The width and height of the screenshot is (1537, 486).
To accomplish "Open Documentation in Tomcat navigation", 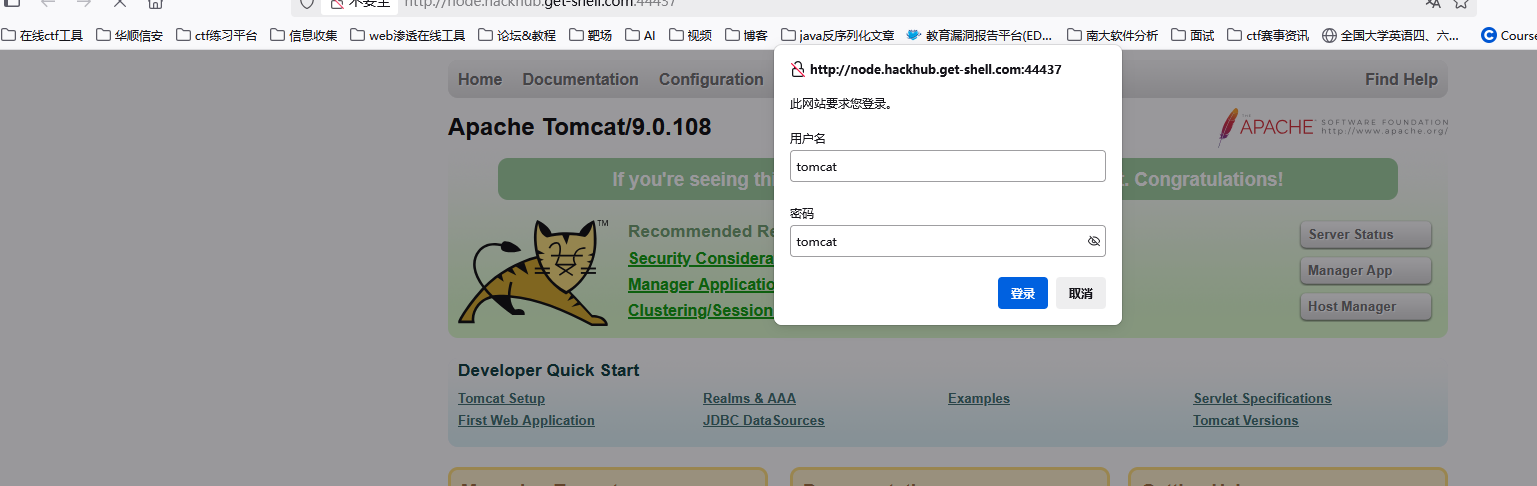I will click(580, 79).
